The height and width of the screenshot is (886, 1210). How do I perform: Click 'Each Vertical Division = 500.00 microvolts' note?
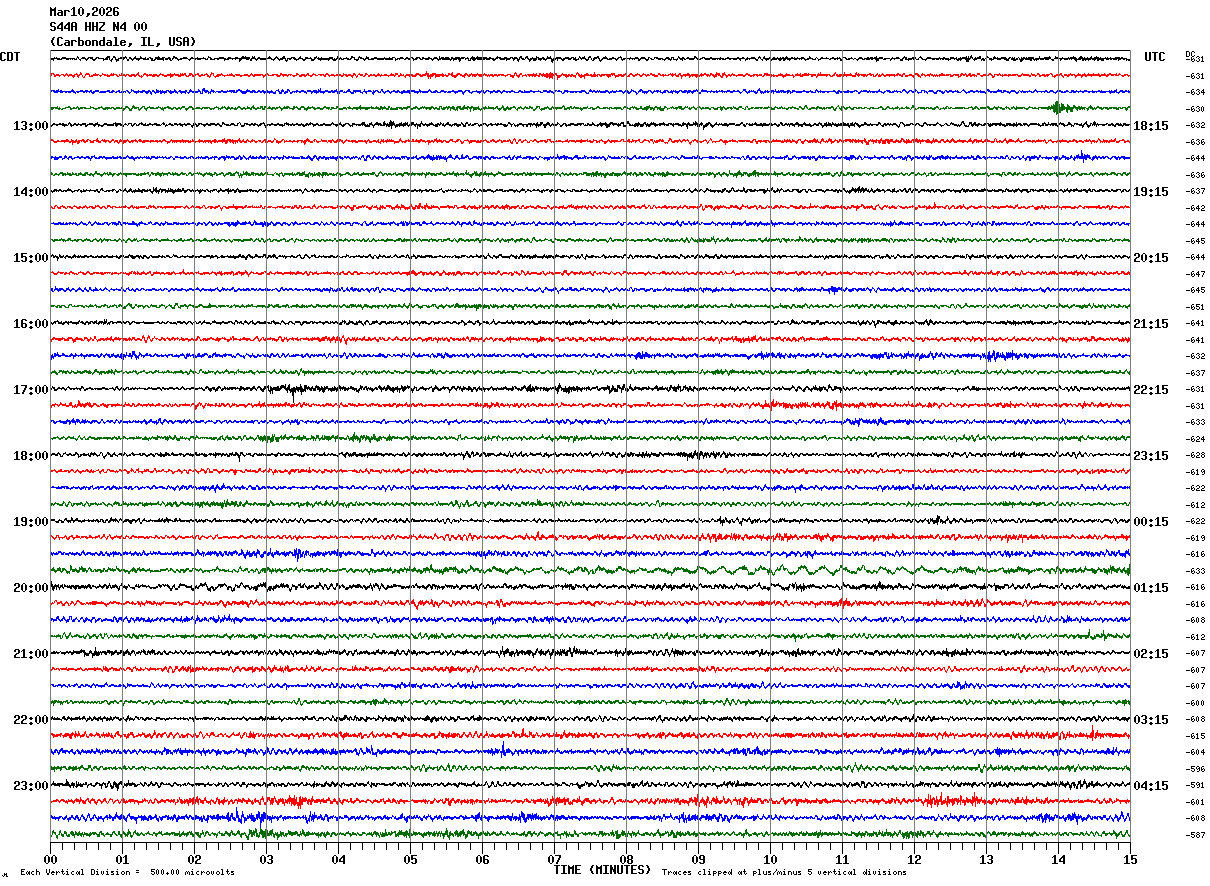(x=128, y=872)
